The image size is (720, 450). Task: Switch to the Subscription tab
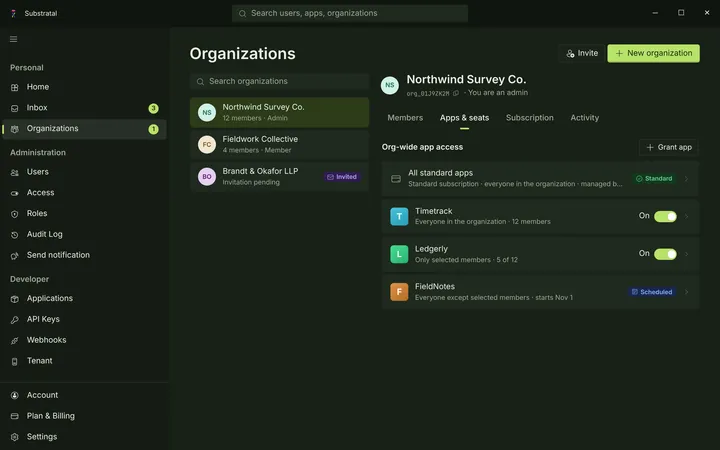[x=529, y=118]
